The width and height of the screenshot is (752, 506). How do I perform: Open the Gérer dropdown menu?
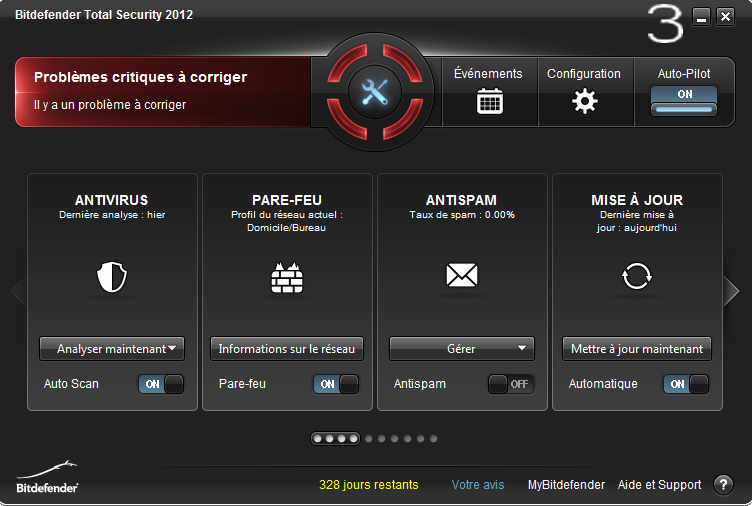(462, 349)
